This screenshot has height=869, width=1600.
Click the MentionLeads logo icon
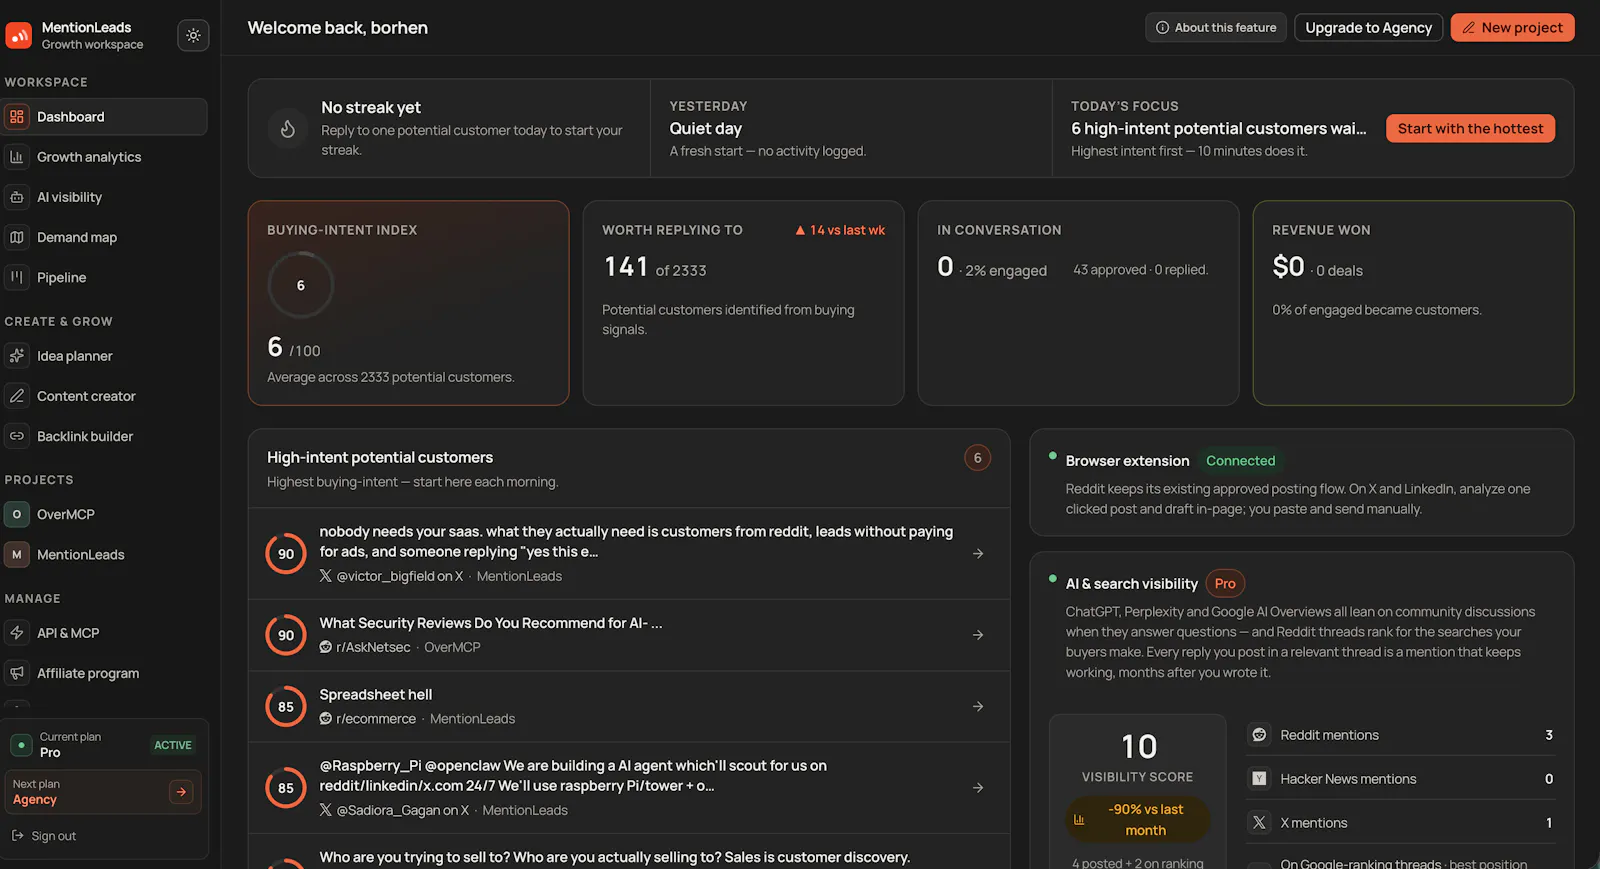coord(19,35)
